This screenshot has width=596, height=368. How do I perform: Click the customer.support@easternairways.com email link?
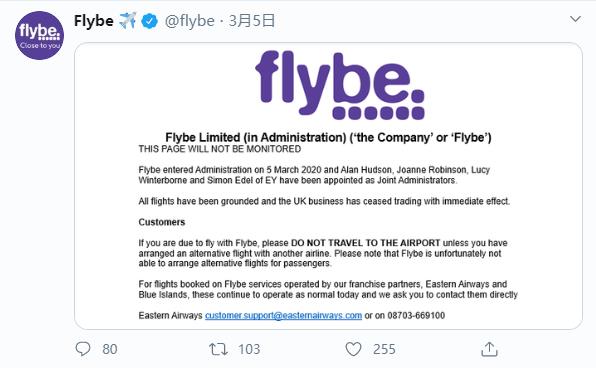point(283,315)
